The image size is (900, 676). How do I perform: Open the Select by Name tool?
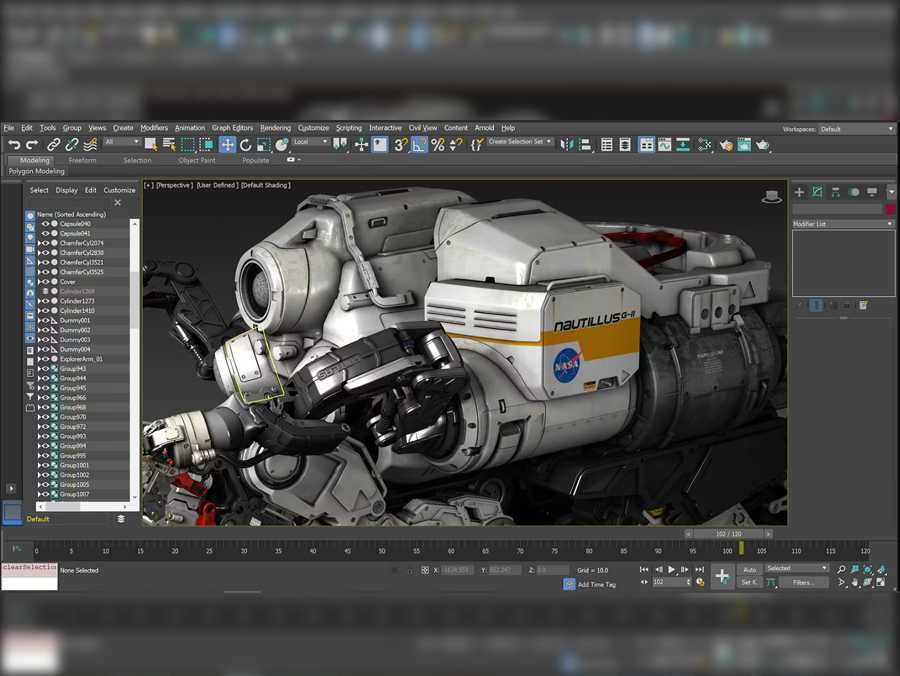point(169,145)
